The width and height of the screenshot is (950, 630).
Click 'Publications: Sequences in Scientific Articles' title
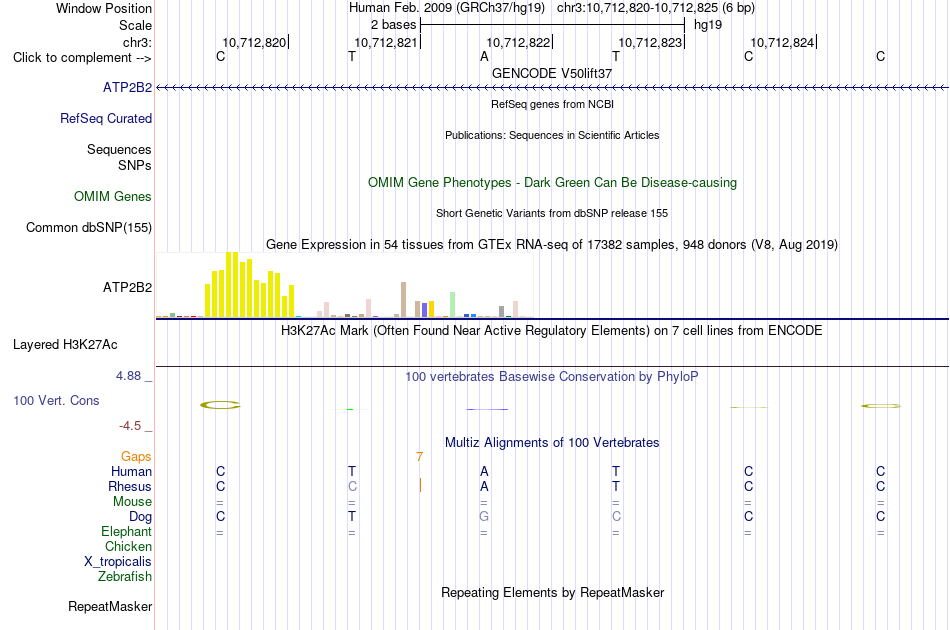coord(552,135)
